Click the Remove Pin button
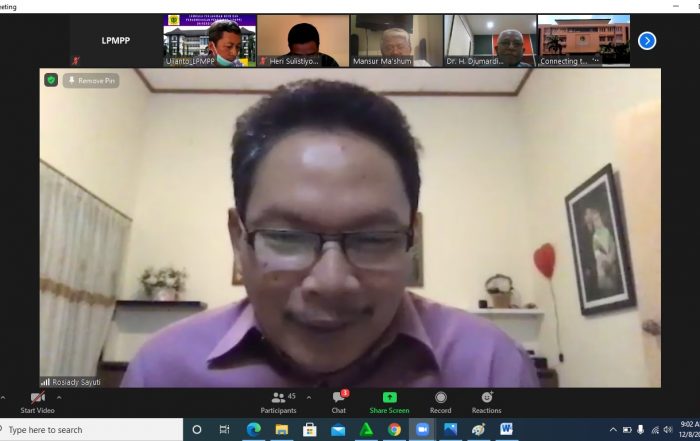This screenshot has height=441, width=700. [91, 80]
